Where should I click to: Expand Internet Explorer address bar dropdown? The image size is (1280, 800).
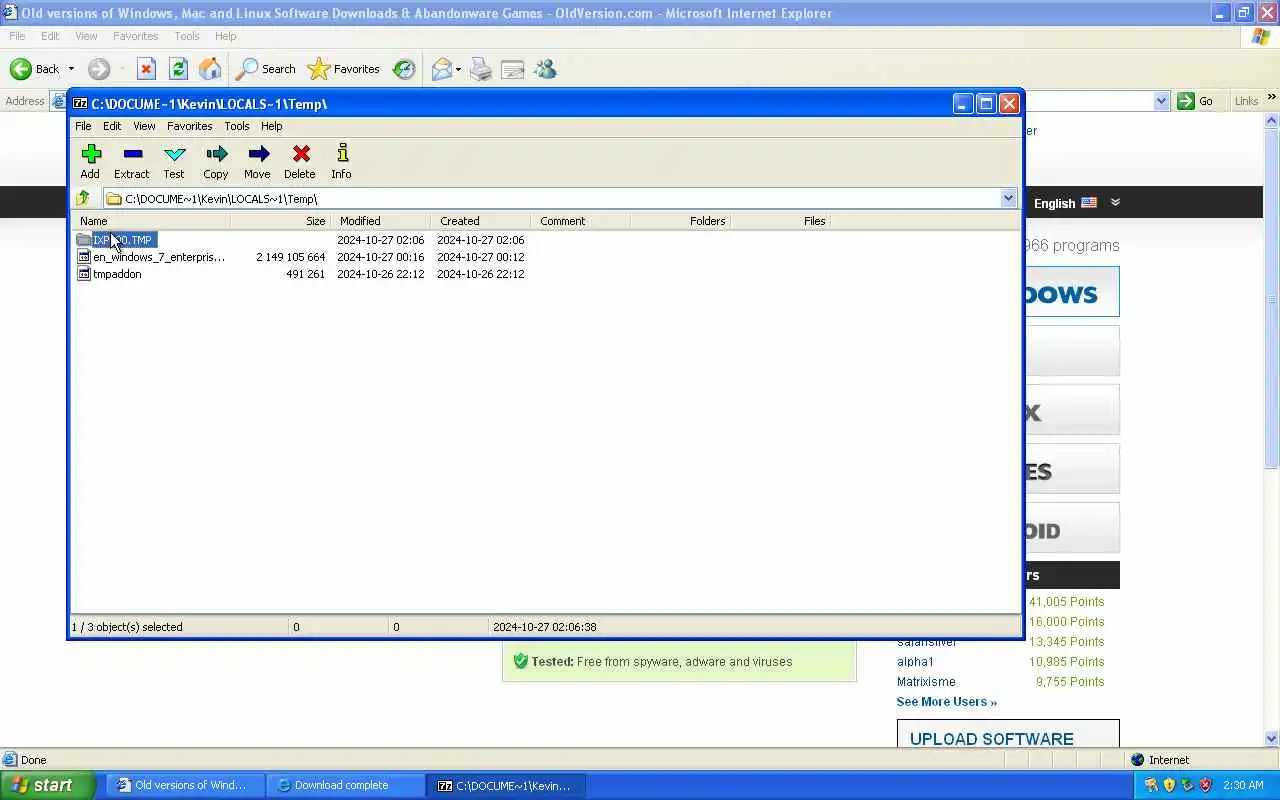(x=1161, y=101)
